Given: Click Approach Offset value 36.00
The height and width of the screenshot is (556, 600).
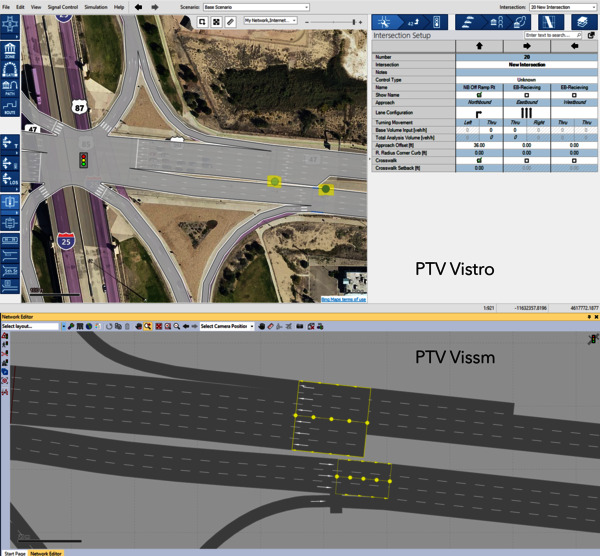Looking at the screenshot, I should pos(479,145).
